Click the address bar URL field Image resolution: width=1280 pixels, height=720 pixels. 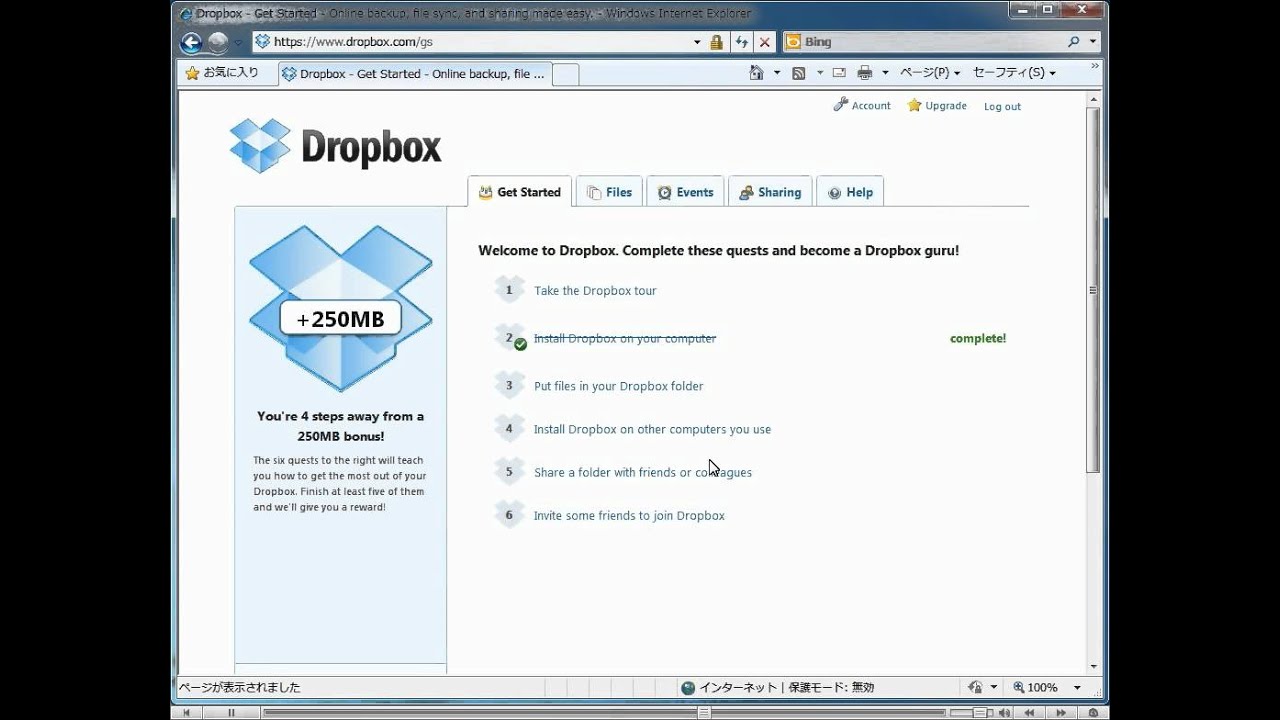click(470, 42)
